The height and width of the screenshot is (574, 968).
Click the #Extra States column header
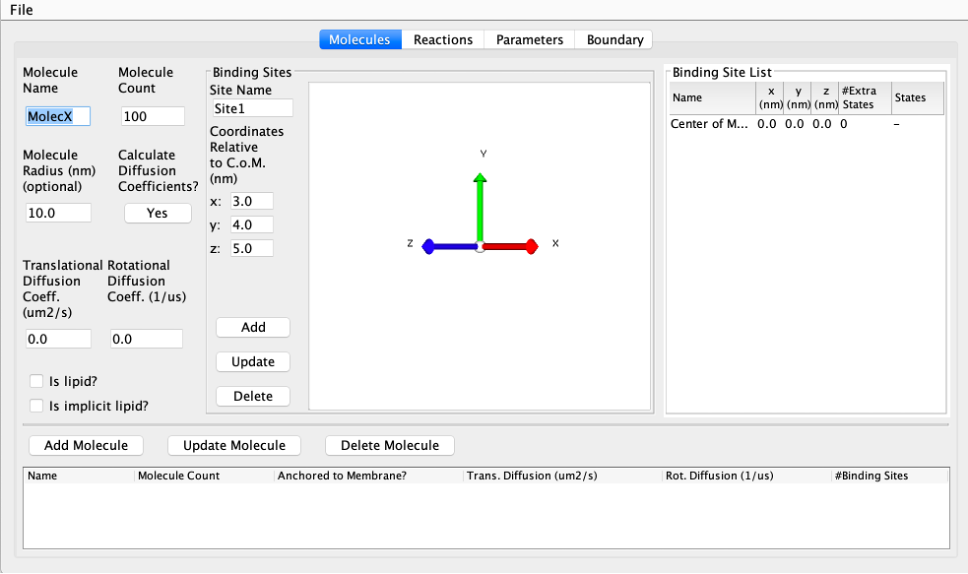[865, 98]
